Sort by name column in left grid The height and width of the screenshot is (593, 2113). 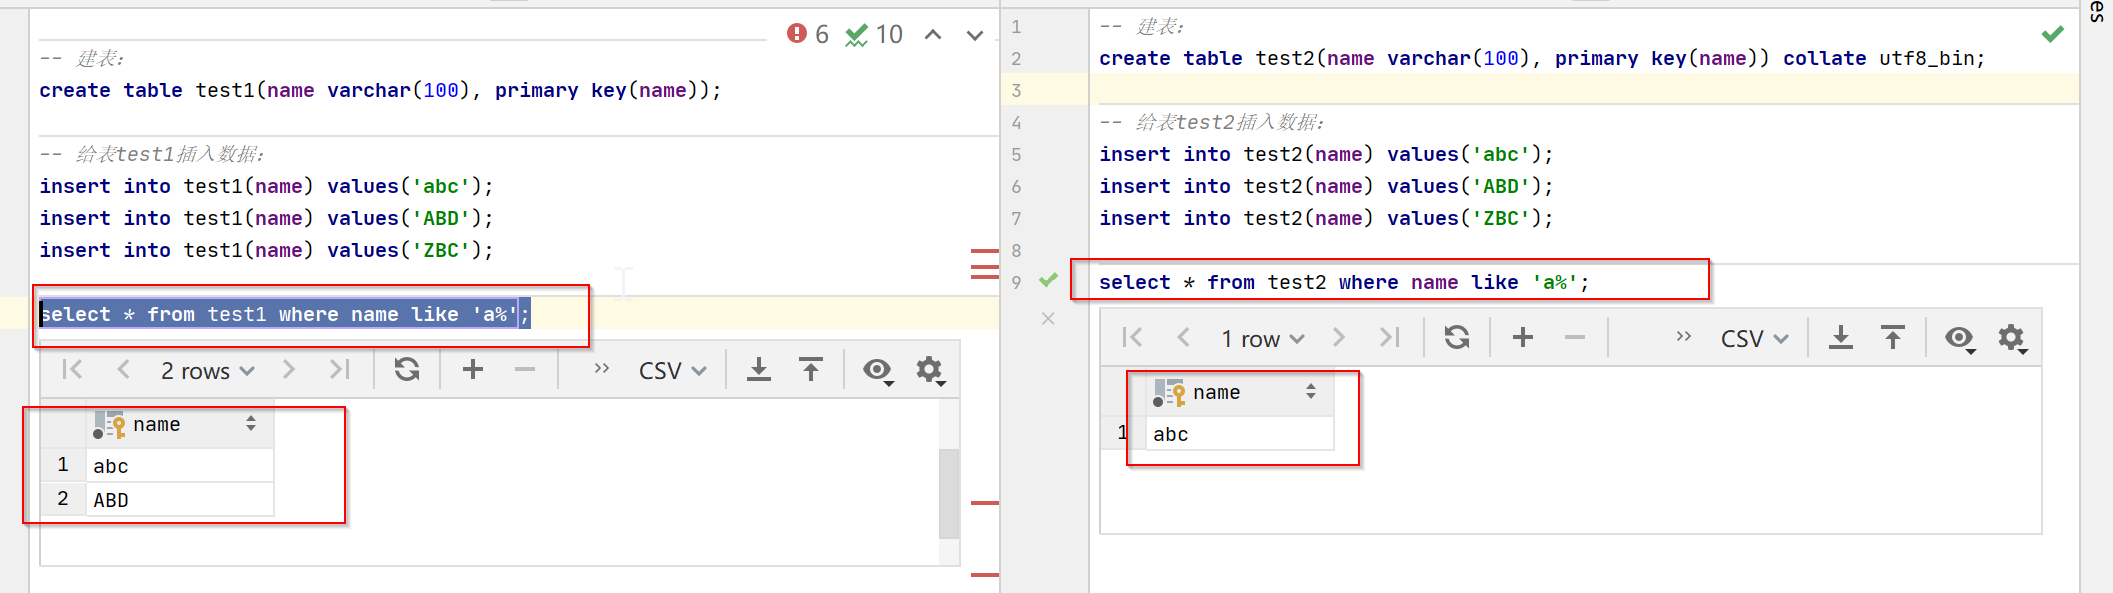[251, 424]
